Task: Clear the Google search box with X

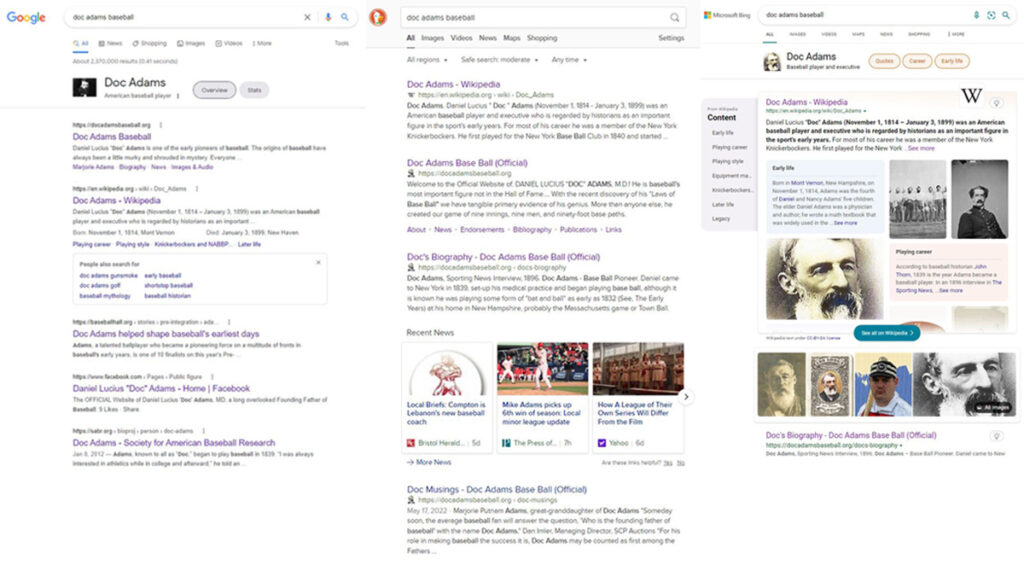Action: click(x=307, y=17)
